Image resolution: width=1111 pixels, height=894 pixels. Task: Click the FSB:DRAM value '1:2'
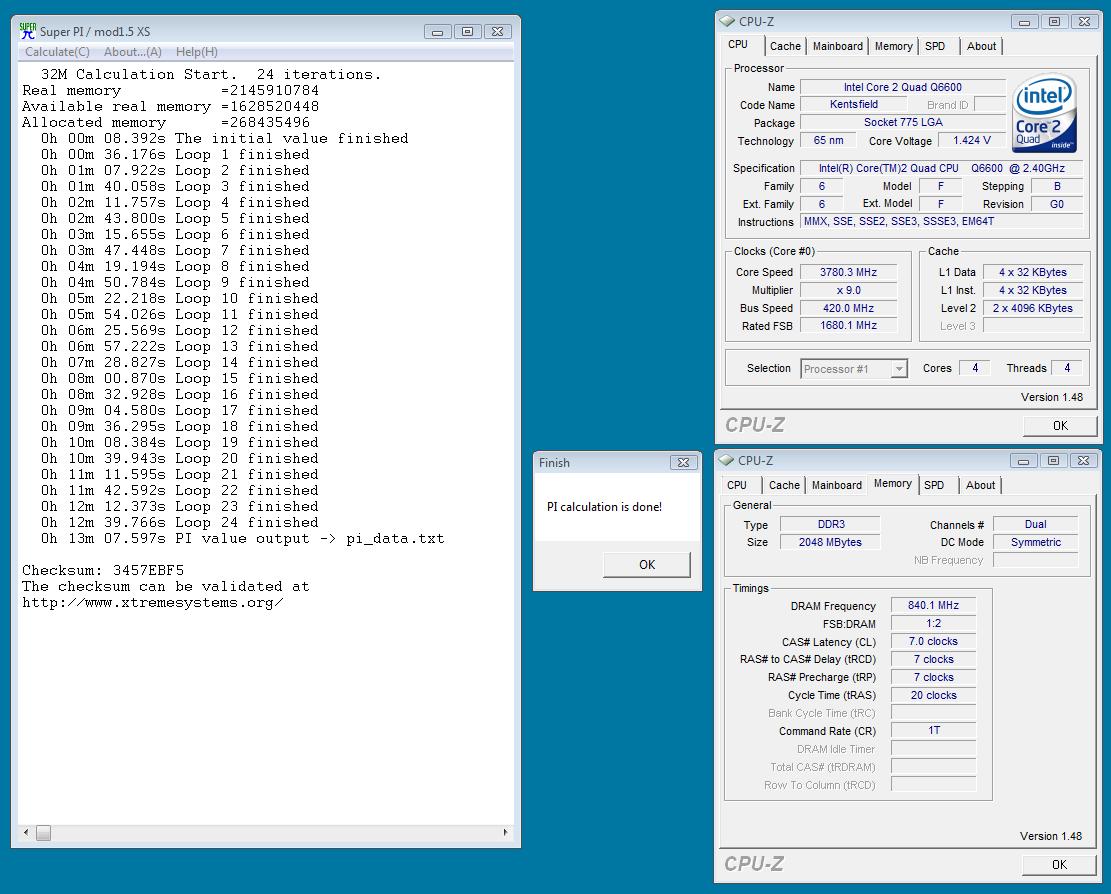[933, 623]
